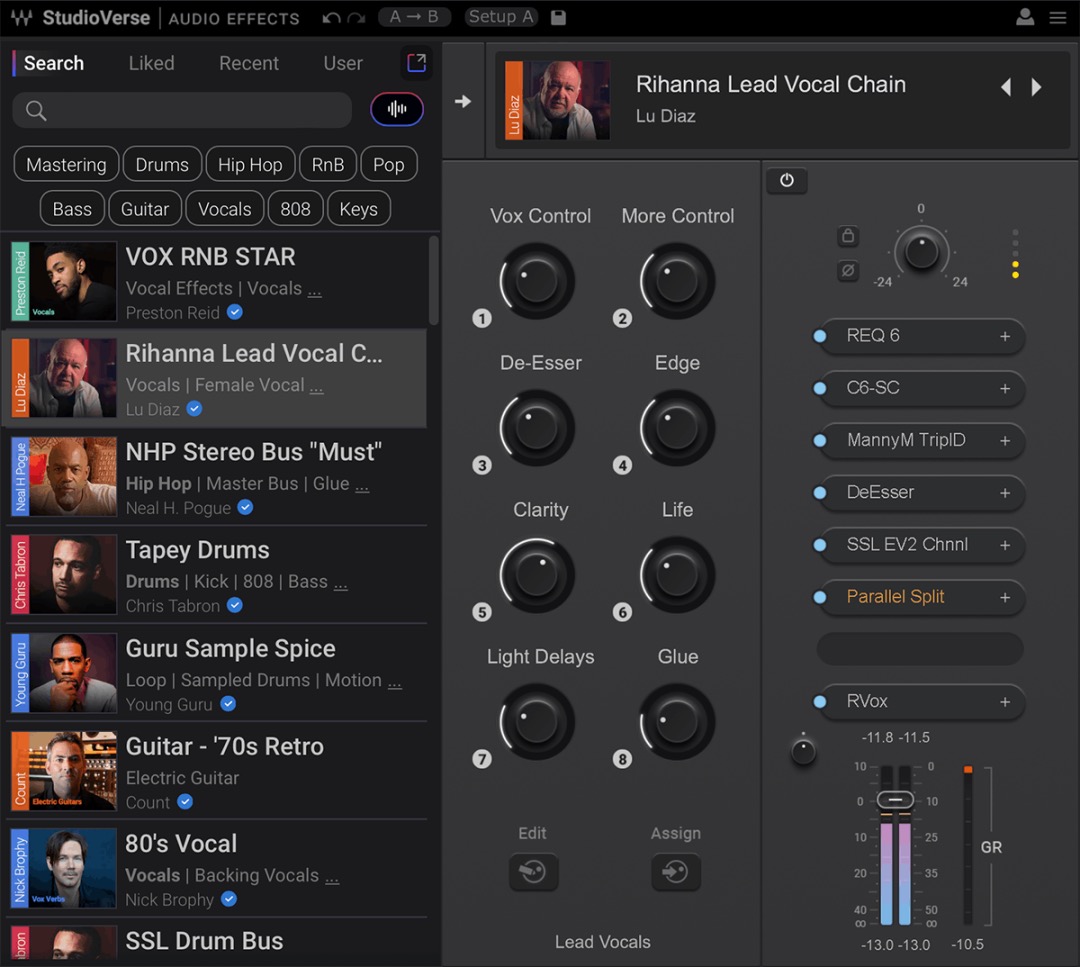The width and height of the screenshot is (1080, 967).
Task: Select Guru Sample Spice preset
Action: click(216, 673)
